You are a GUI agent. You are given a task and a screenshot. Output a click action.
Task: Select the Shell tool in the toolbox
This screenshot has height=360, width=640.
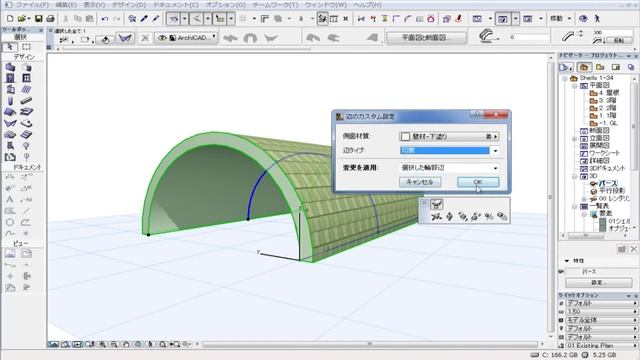click(x=10, y=123)
